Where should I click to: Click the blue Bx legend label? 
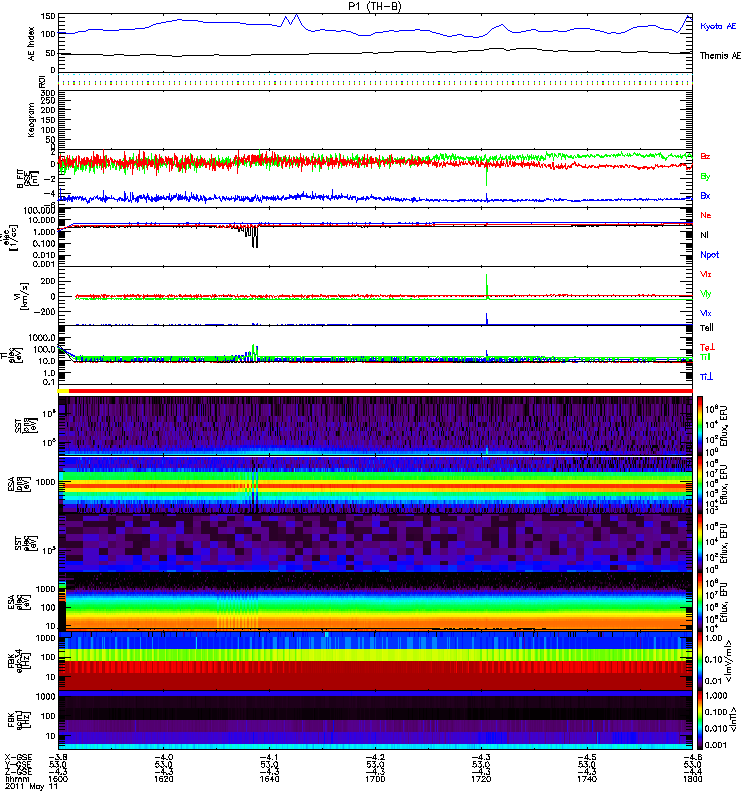[705, 195]
